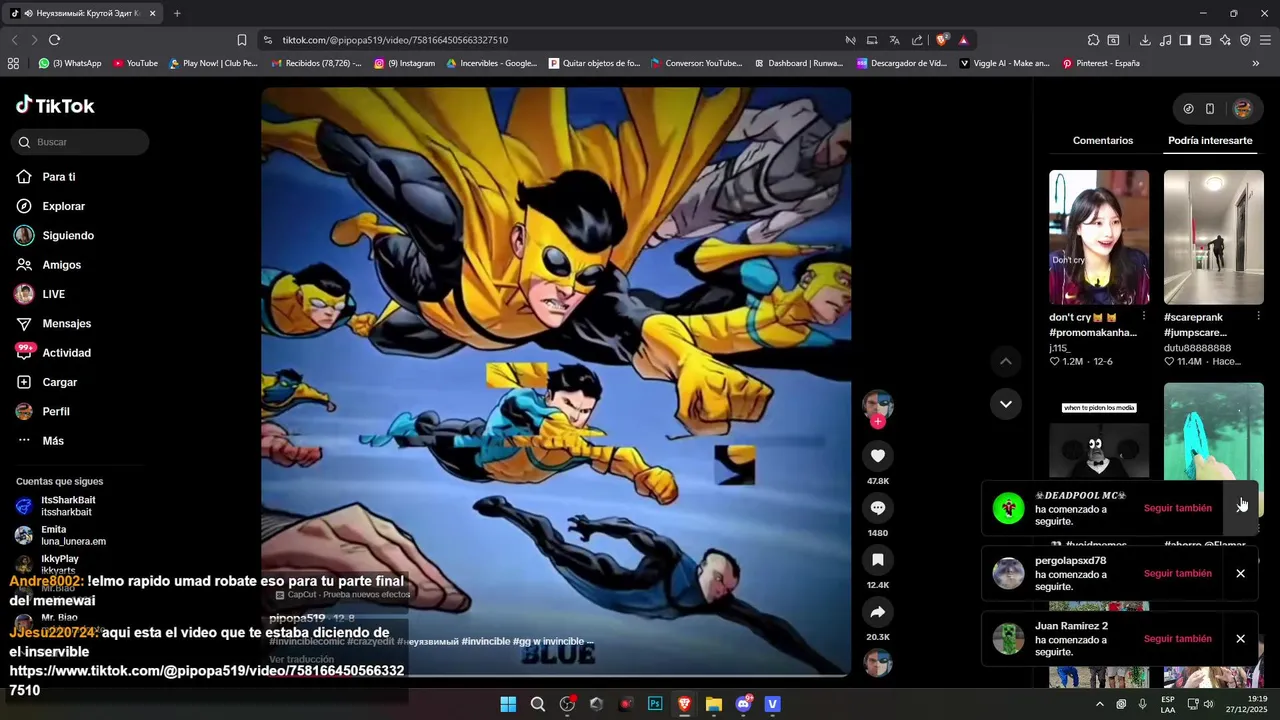Open Pinterest - España bookmark
Viewport: 1280px width, 720px height.
pos(1101,63)
